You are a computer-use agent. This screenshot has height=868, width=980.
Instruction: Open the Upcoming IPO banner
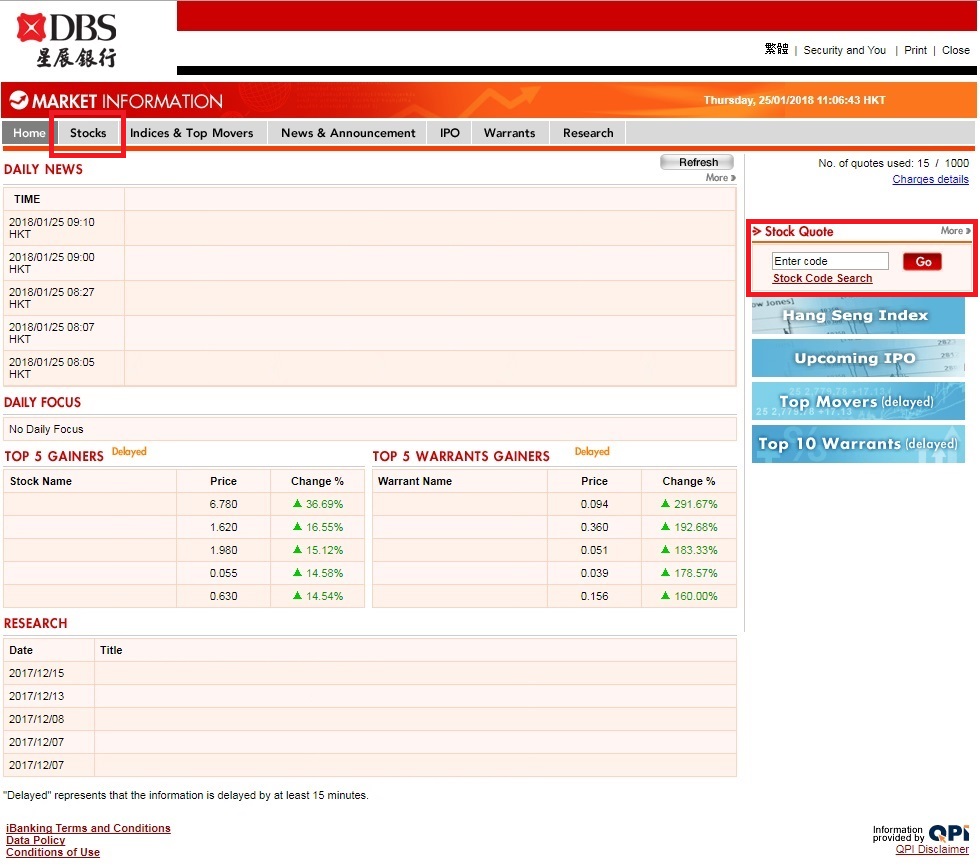[x=857, y=358]
